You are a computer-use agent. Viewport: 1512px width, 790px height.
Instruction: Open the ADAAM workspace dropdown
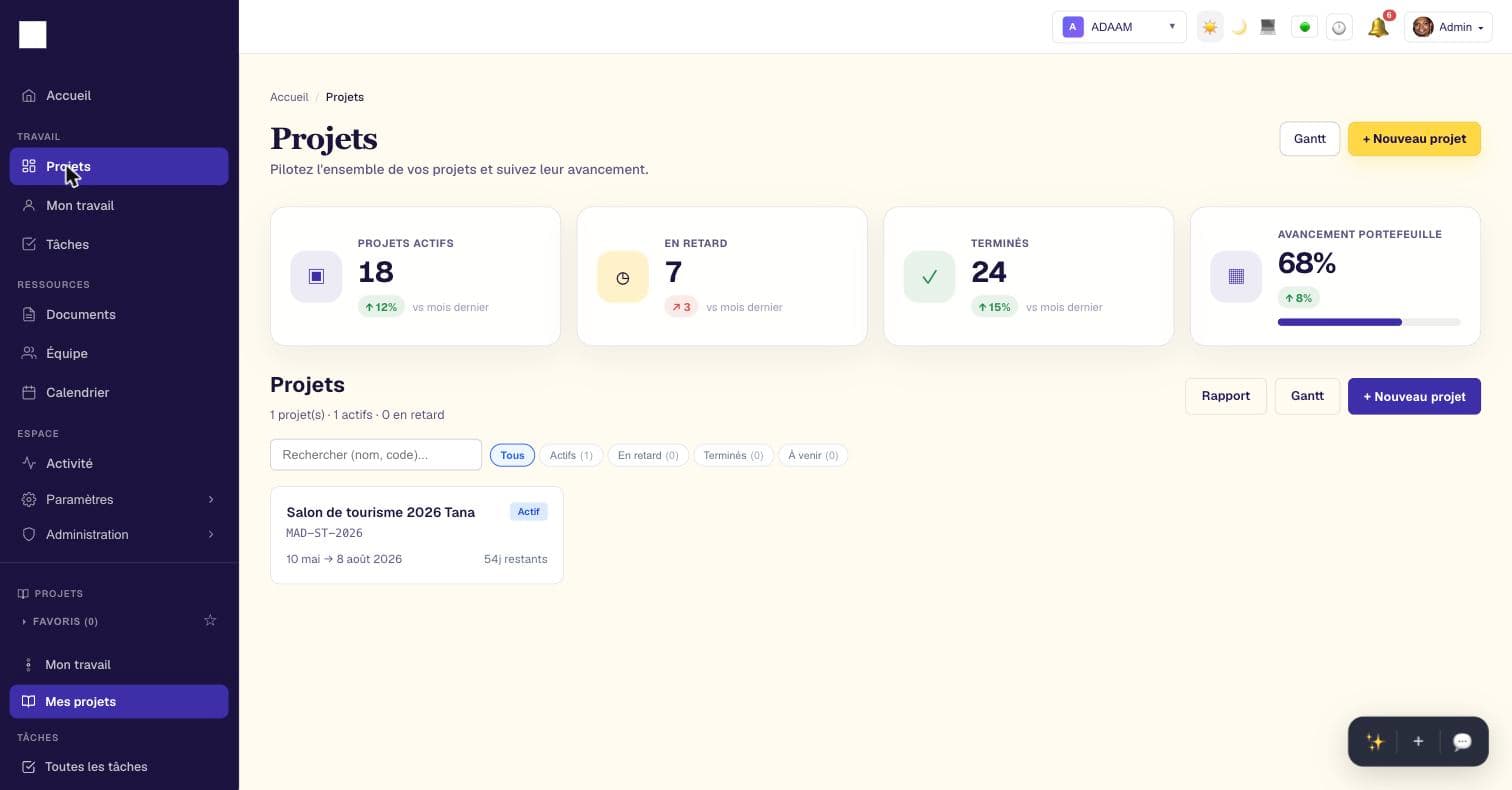1119,27
